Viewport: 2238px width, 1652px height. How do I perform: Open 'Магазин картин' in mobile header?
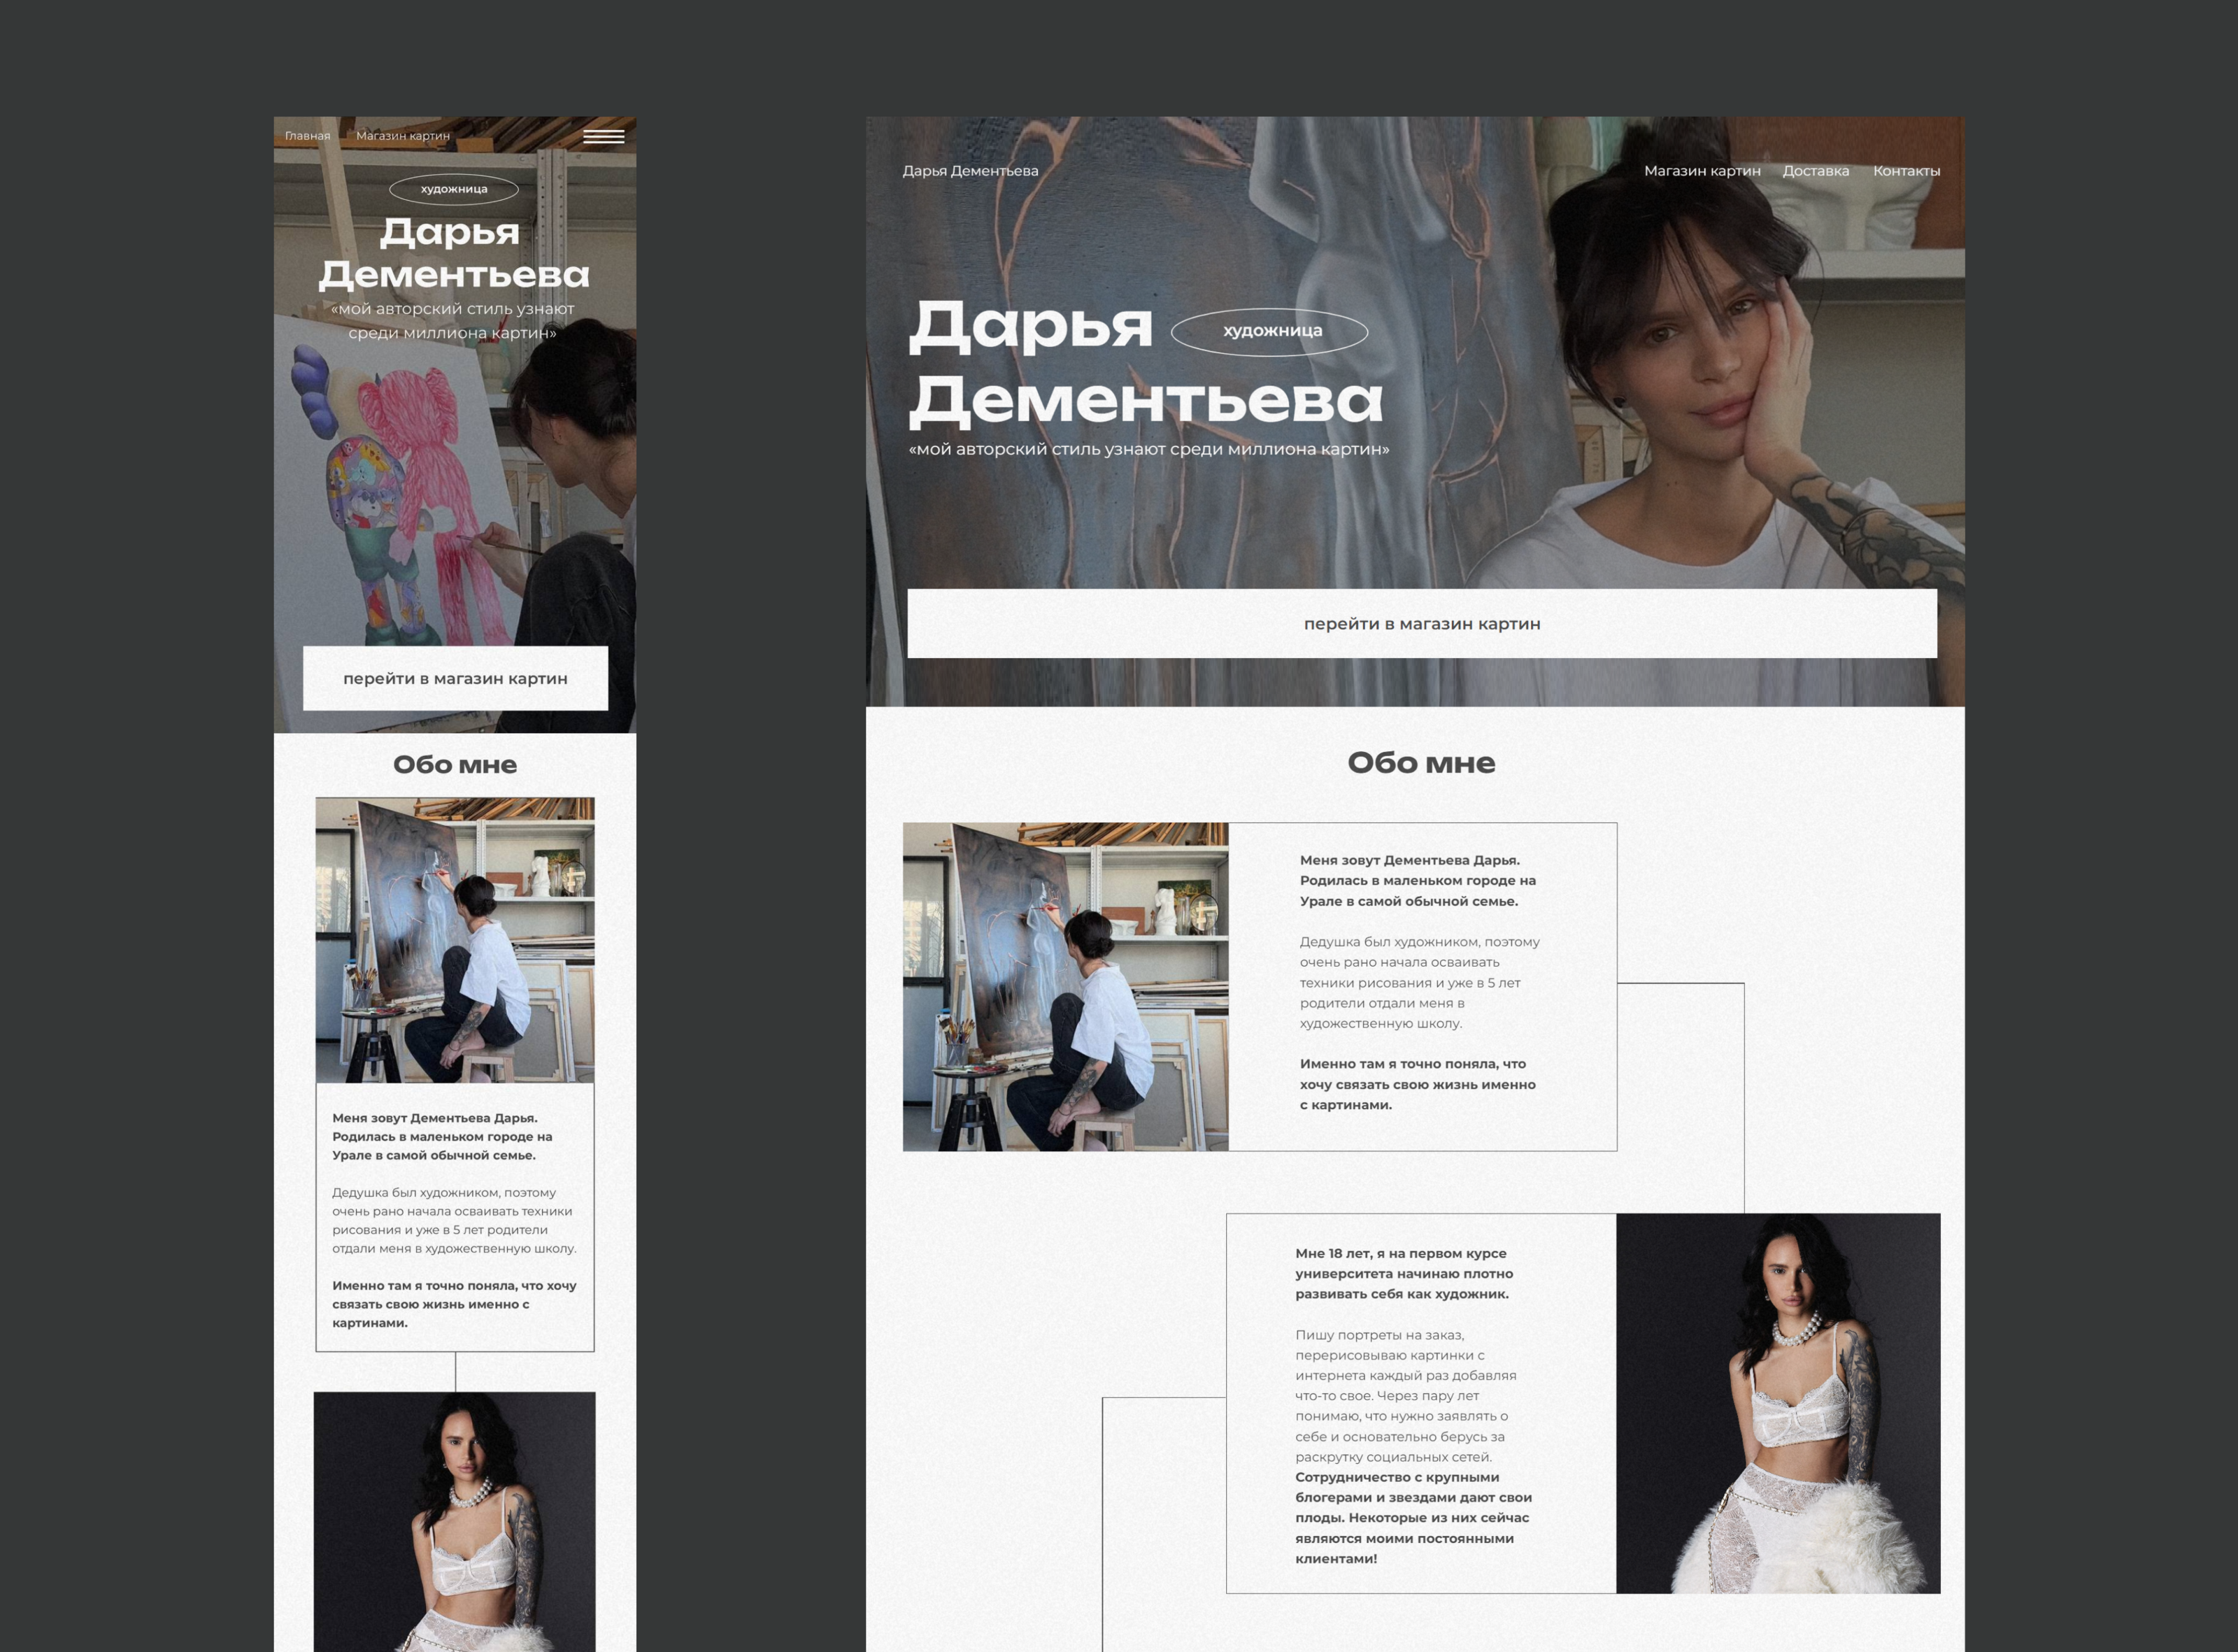403,136
